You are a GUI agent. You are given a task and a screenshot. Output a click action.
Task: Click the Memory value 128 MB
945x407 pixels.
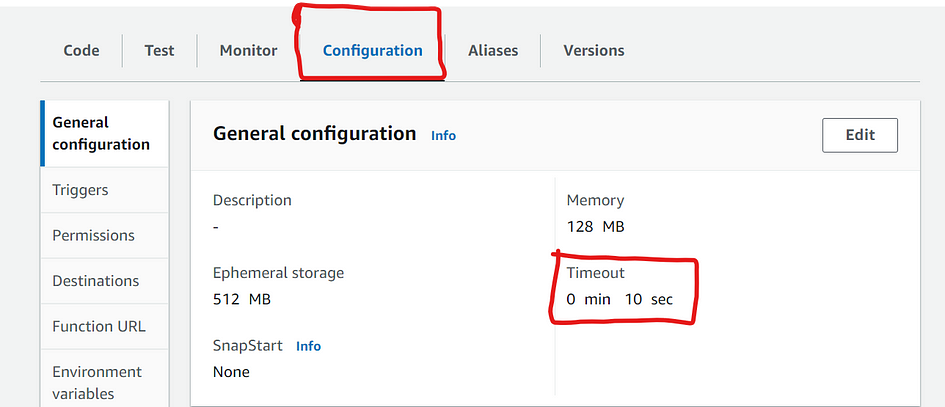click(595, 227)
